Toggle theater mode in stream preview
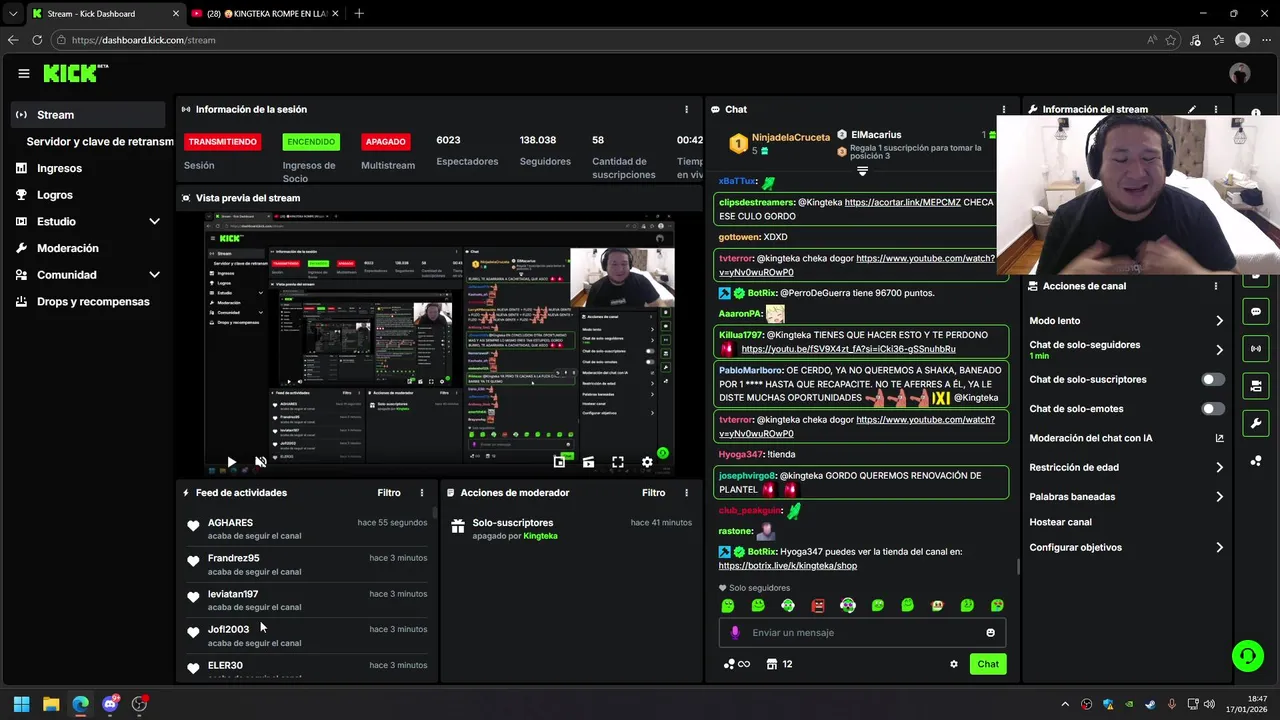 coord(588,462)
